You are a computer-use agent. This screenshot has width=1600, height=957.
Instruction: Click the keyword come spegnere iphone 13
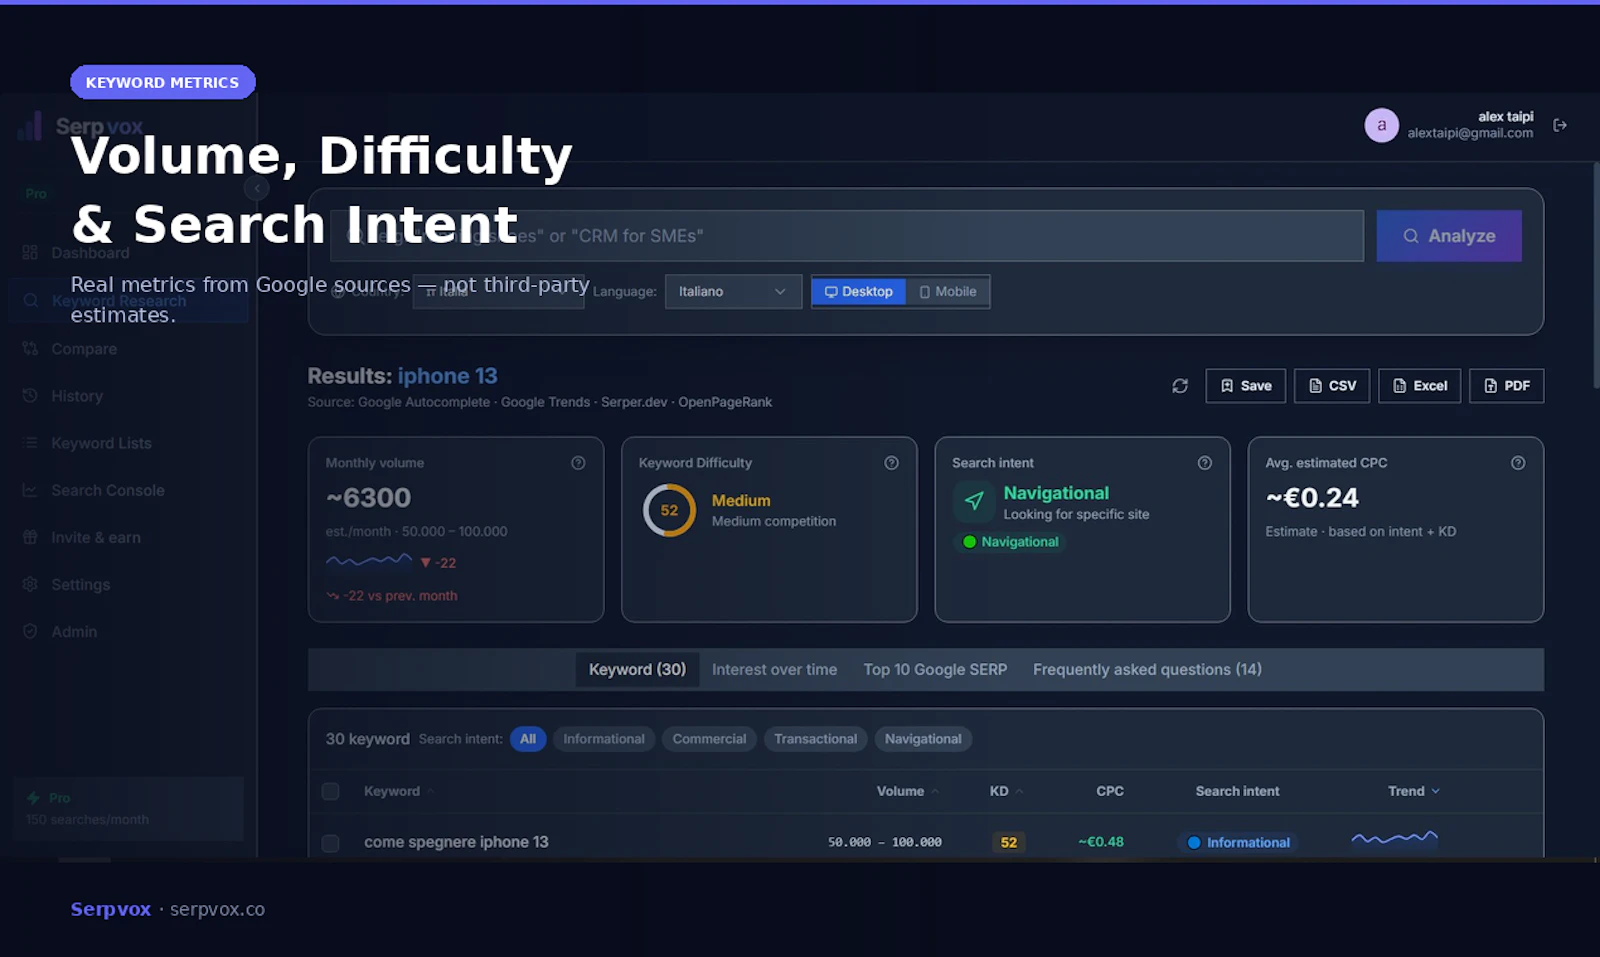tap(456, 842)
